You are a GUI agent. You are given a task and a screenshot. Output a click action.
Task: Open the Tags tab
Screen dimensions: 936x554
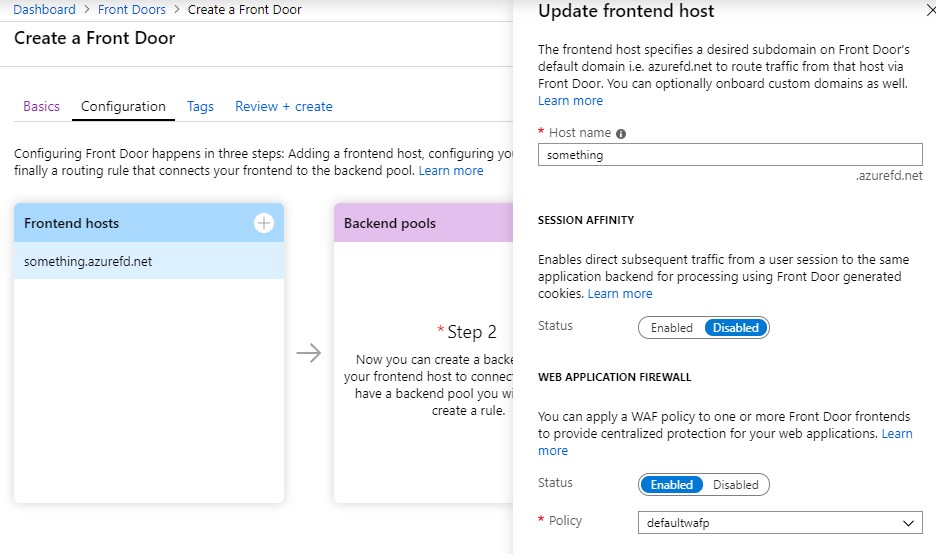200,106
